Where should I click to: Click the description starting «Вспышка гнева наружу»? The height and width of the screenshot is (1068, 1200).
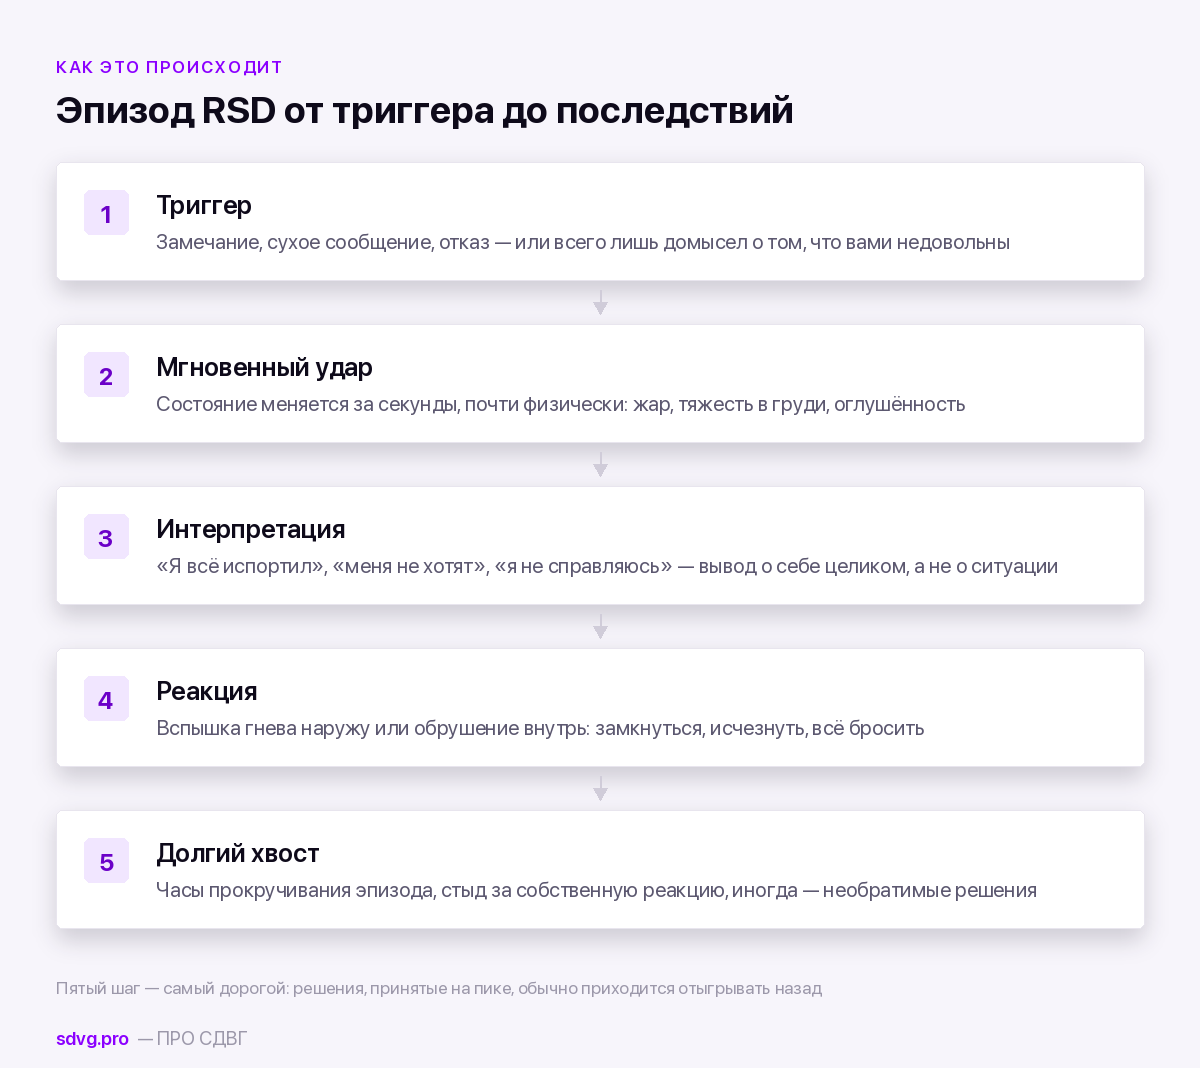[540, 728]
